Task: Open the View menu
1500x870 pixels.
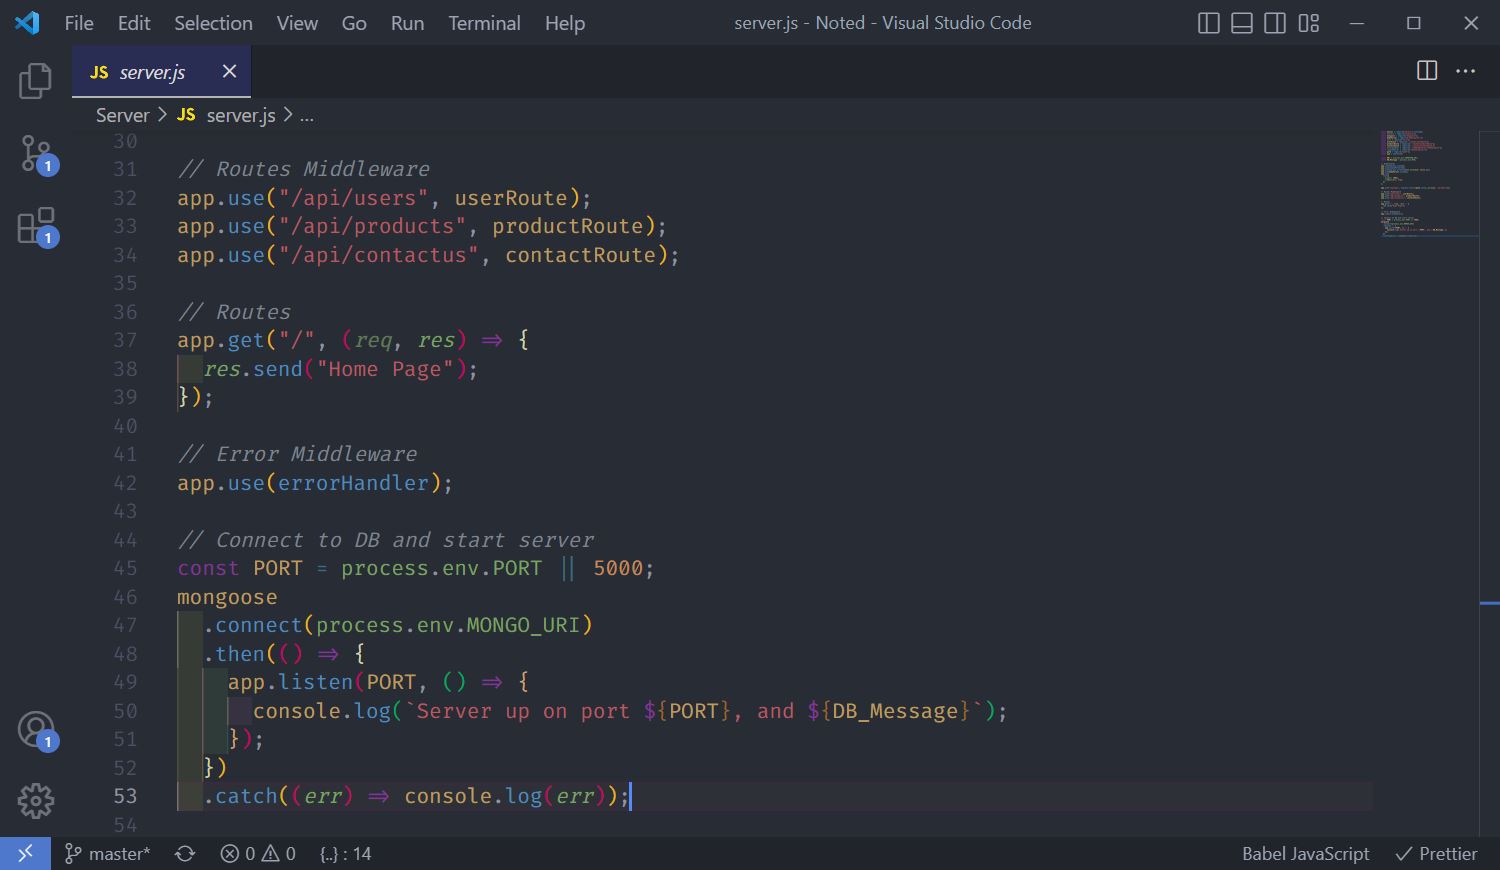Action: (297, 23)
